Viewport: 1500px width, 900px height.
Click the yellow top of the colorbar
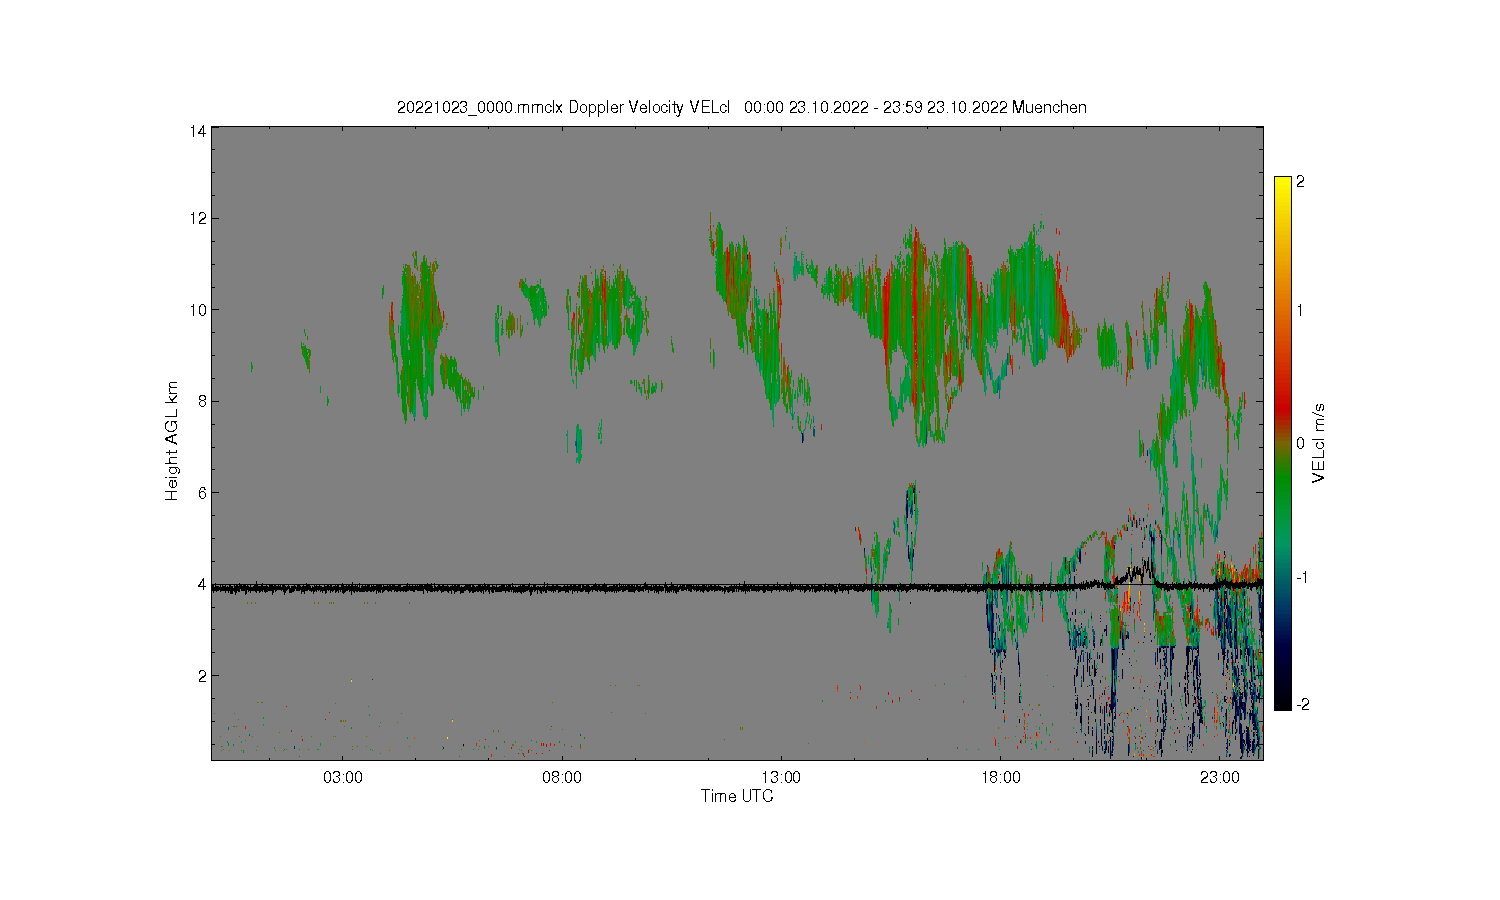(x=1283, y=186)
